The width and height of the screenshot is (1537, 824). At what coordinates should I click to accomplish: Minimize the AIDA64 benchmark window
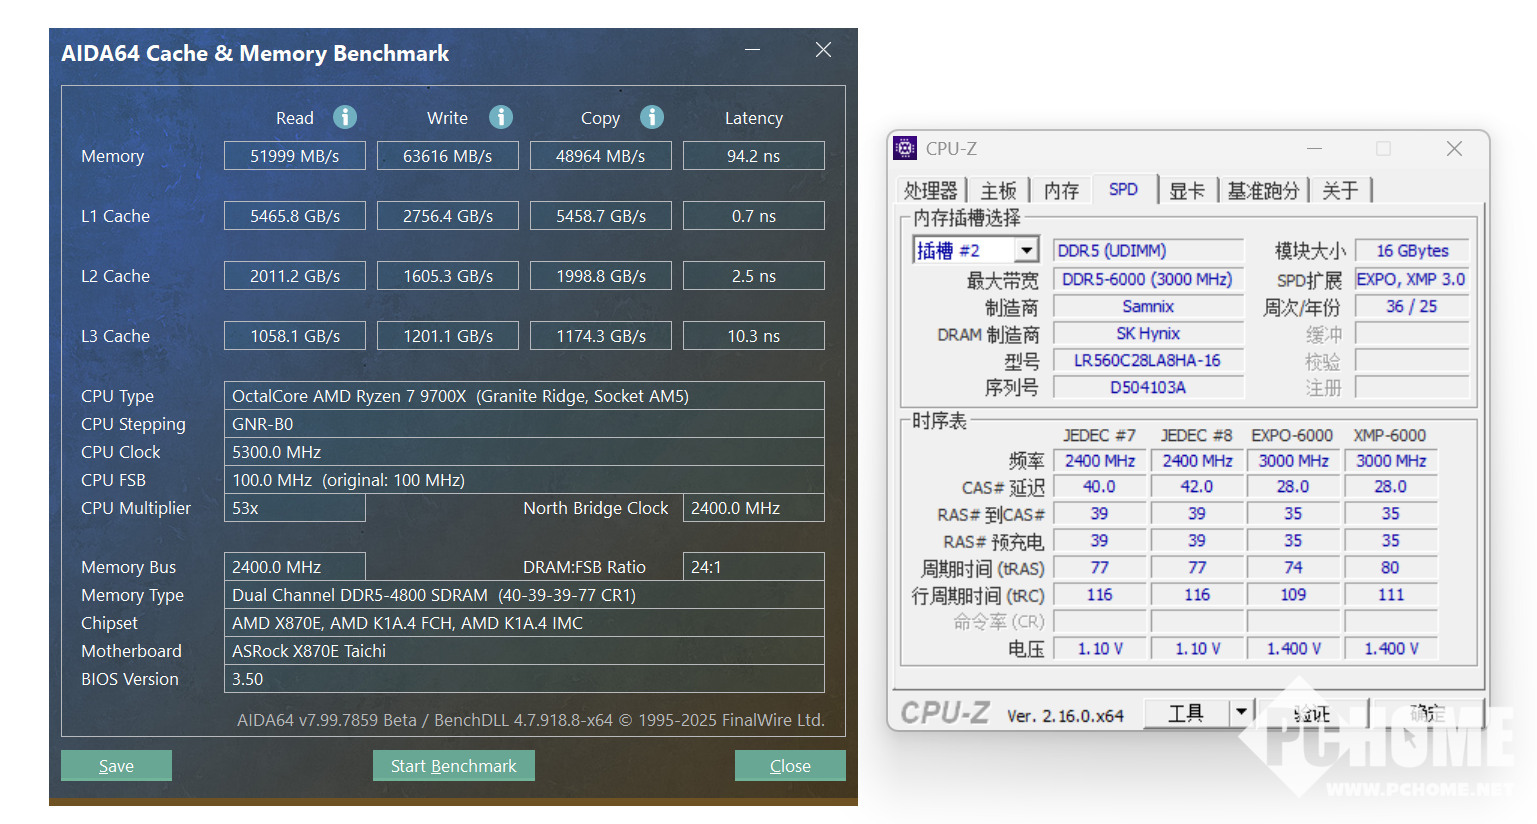752,49
